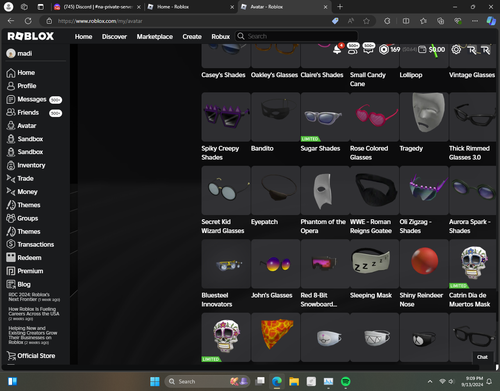
Task: Click the browser refresh button
Action: pyautogui.click(x=28, y=21)
